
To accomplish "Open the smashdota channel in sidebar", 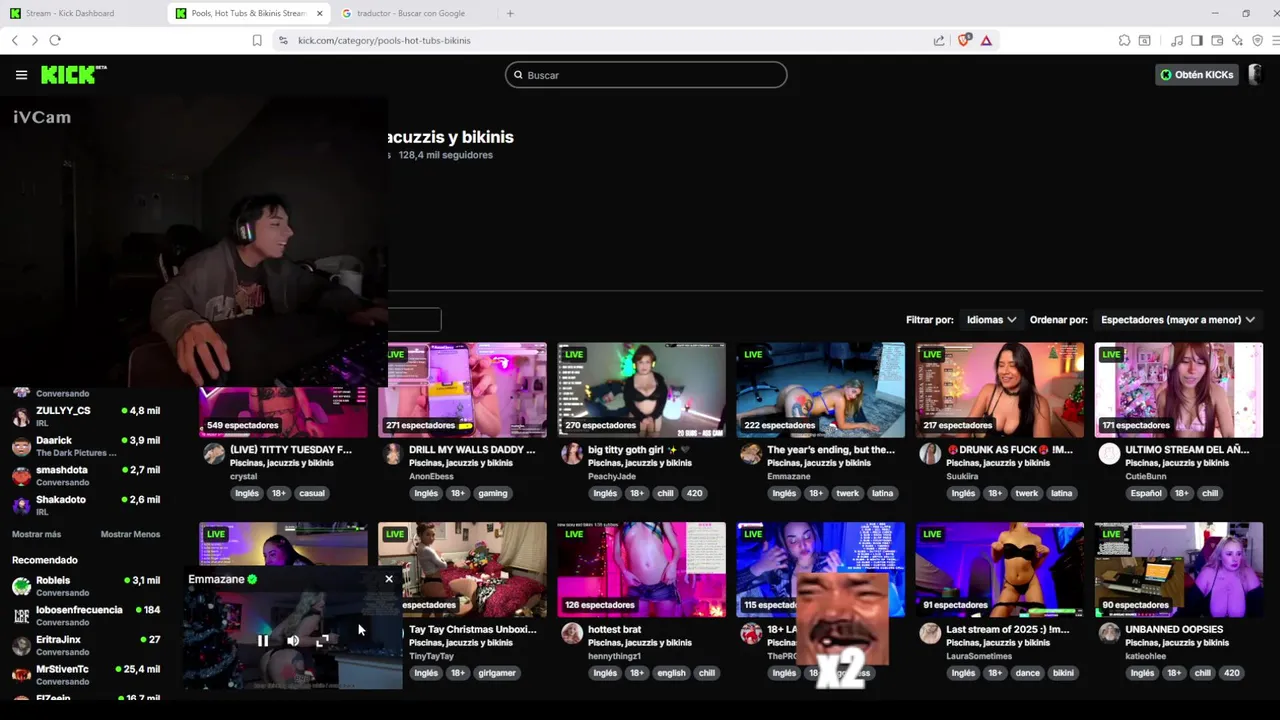I will coord(85,476).
